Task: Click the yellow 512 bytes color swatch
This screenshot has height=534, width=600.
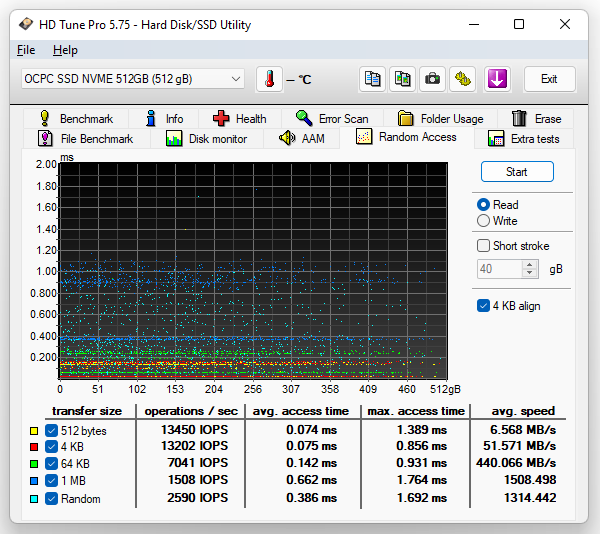Action: click(34, 431)
